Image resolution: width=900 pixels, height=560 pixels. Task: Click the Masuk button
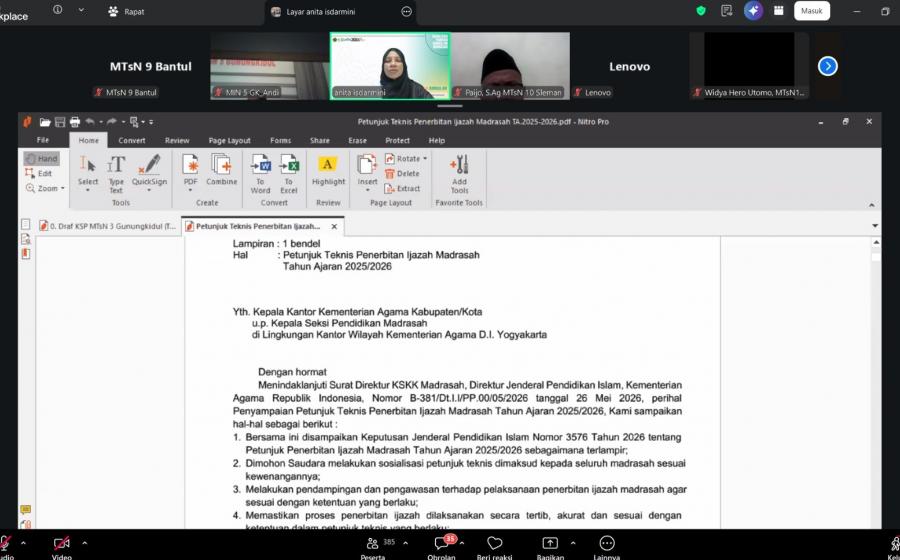pos(812,11)
